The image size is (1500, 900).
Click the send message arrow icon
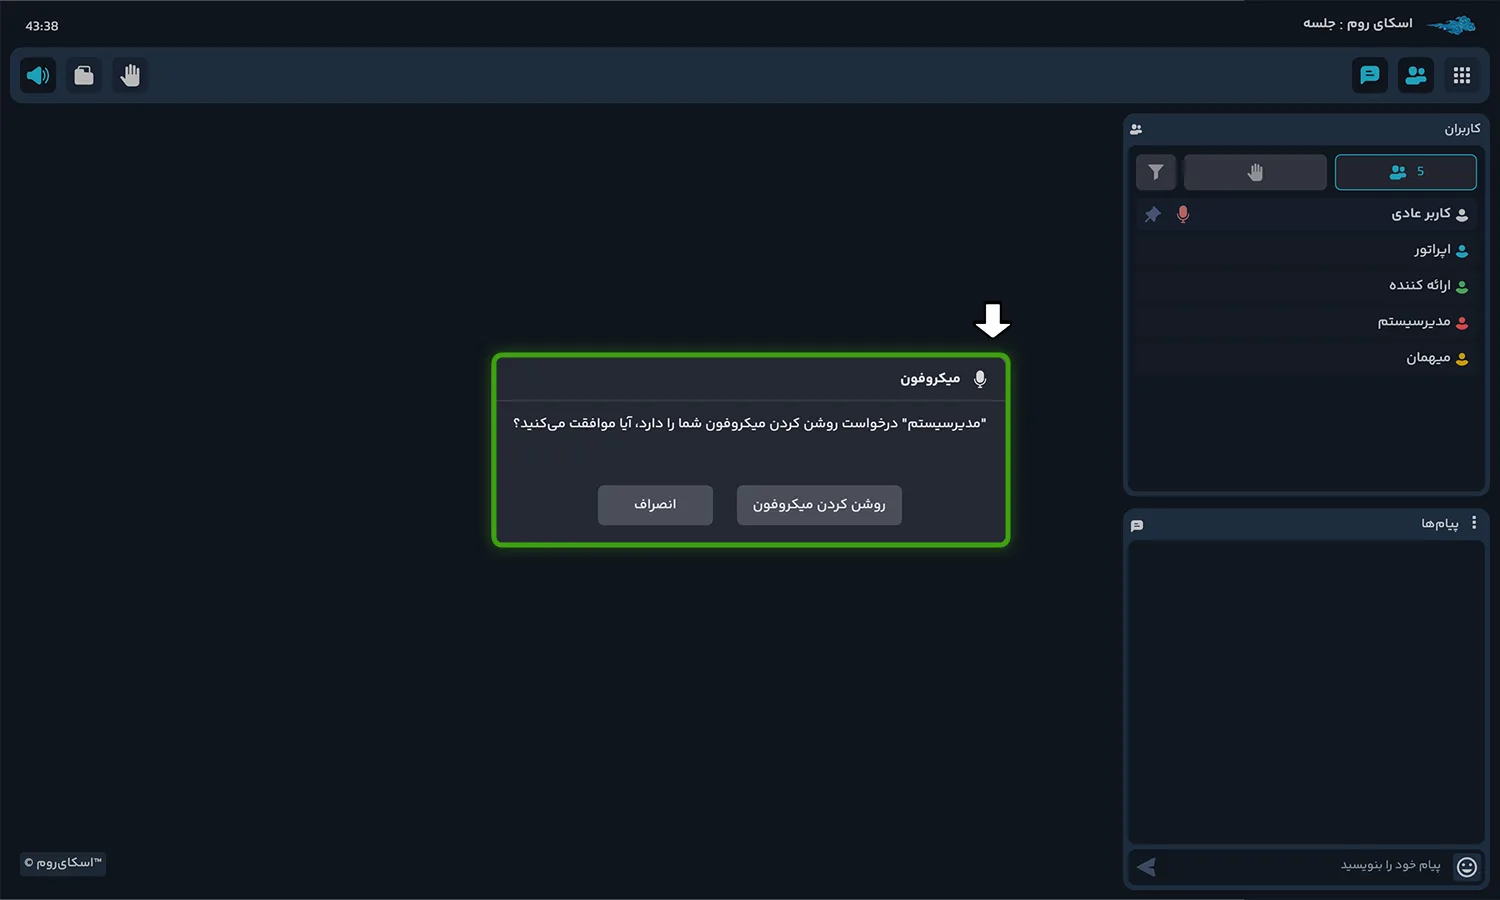pos(1147,867)
